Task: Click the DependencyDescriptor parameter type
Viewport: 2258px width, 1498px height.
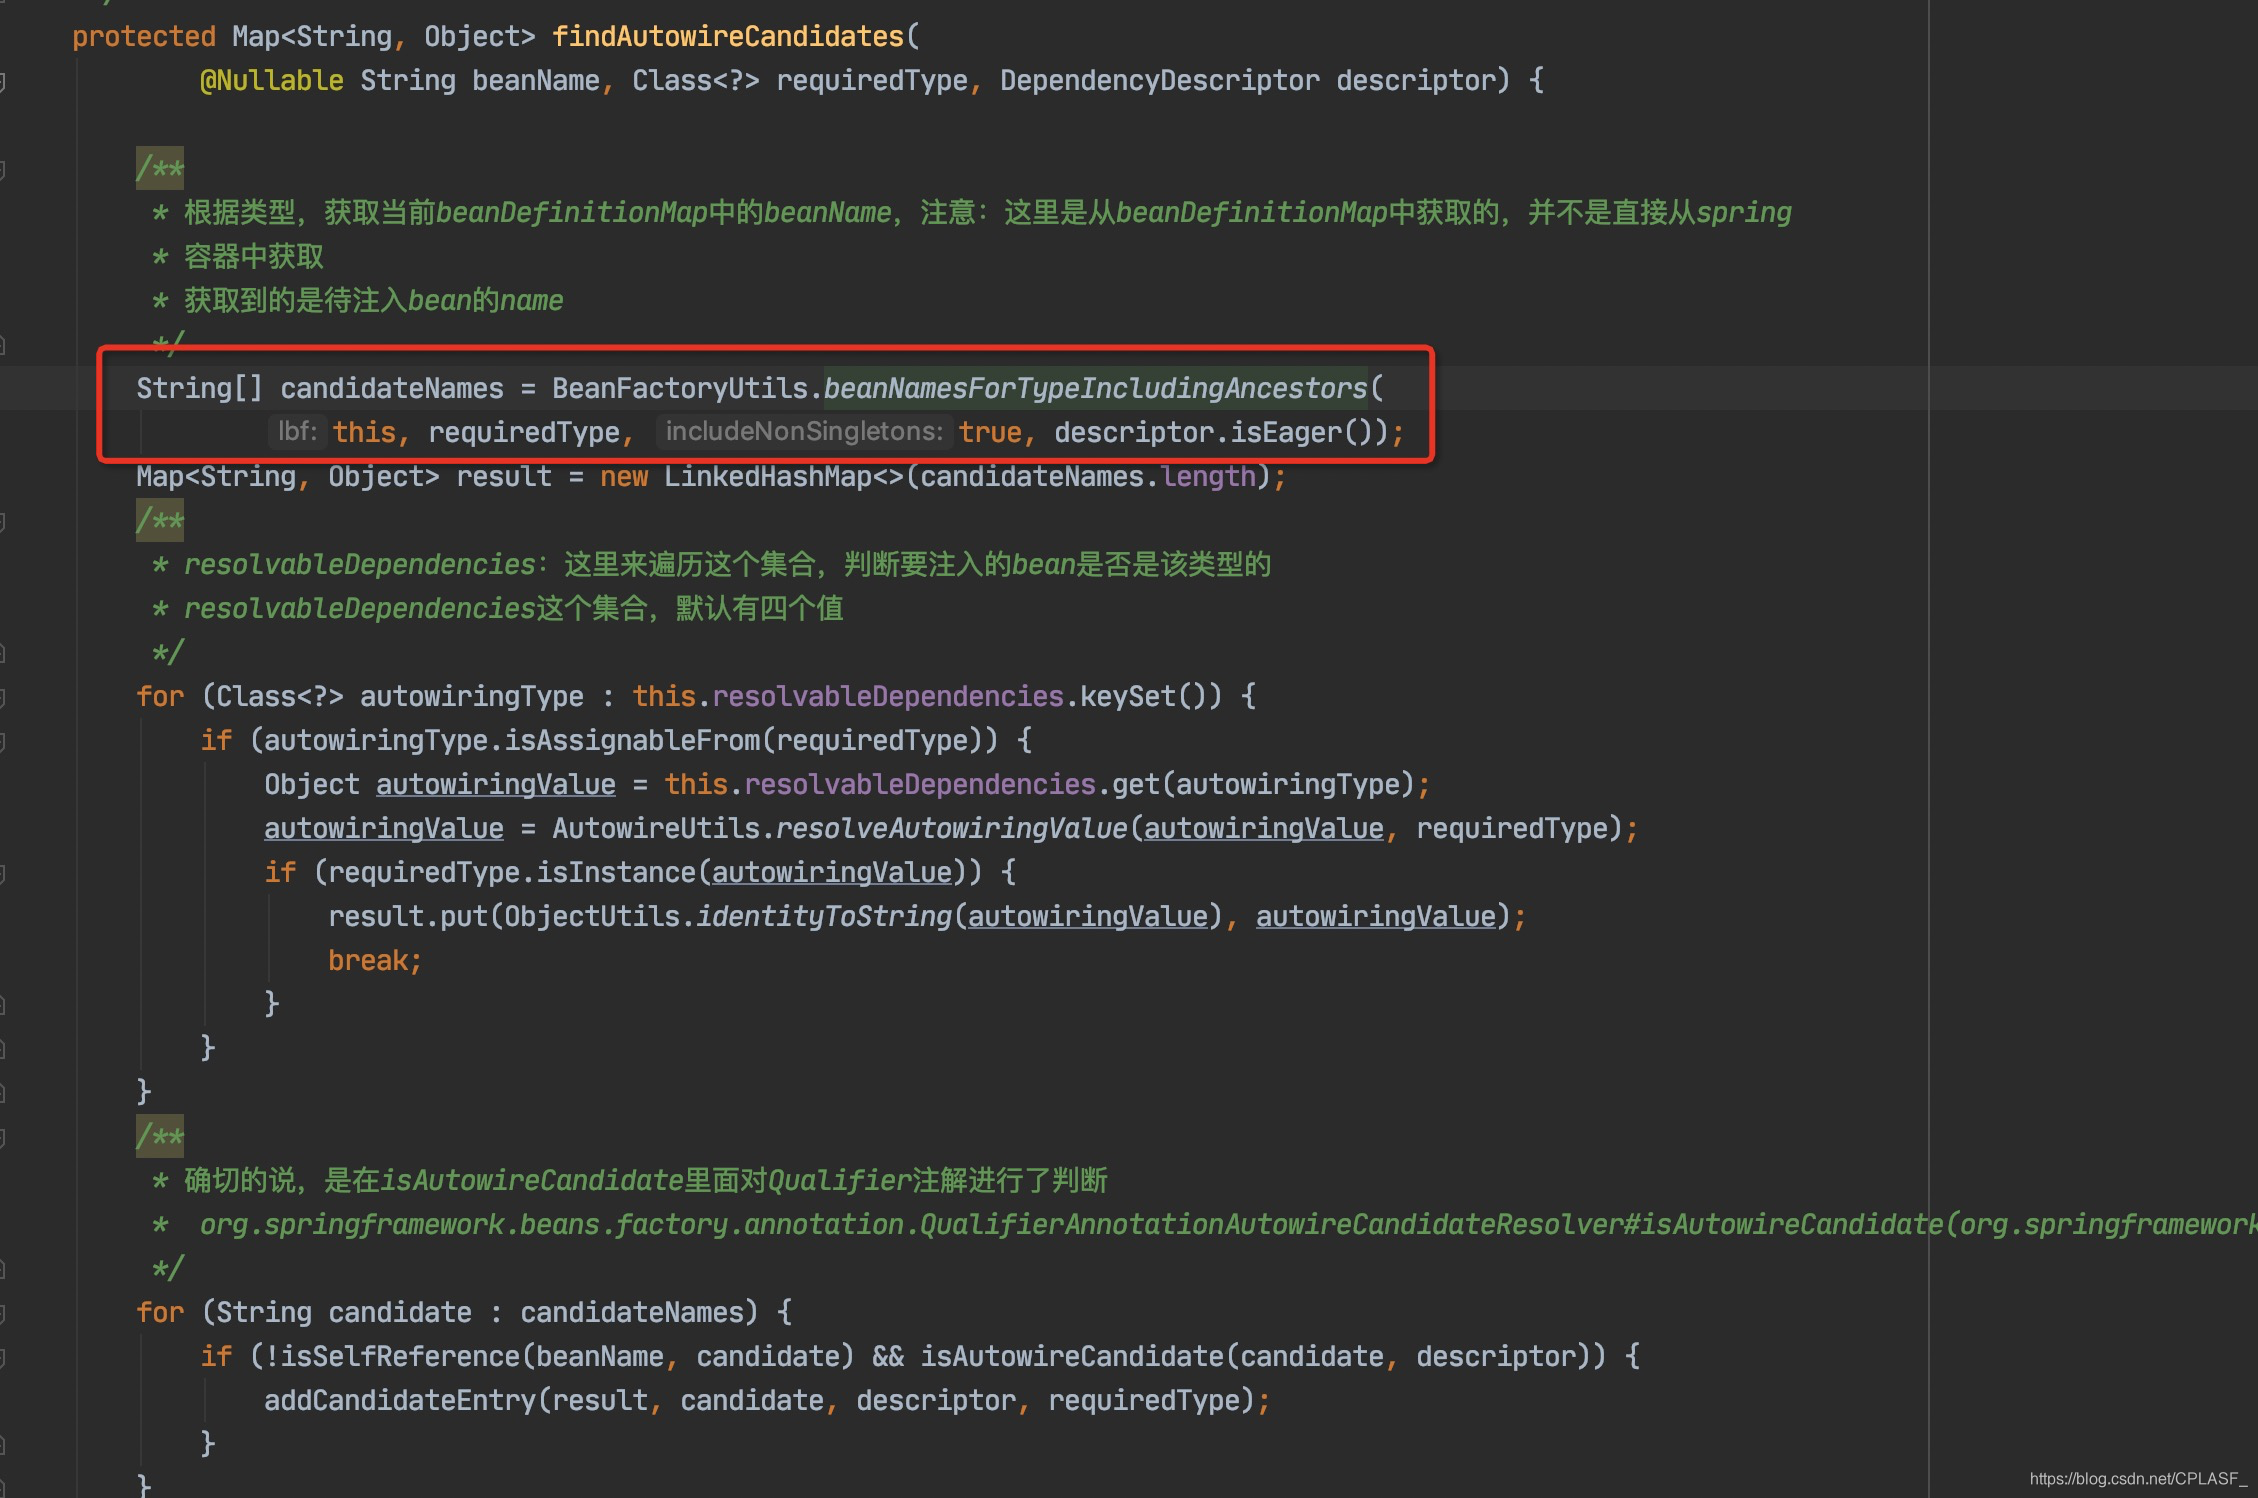Action: click(x=1159, y=81)
